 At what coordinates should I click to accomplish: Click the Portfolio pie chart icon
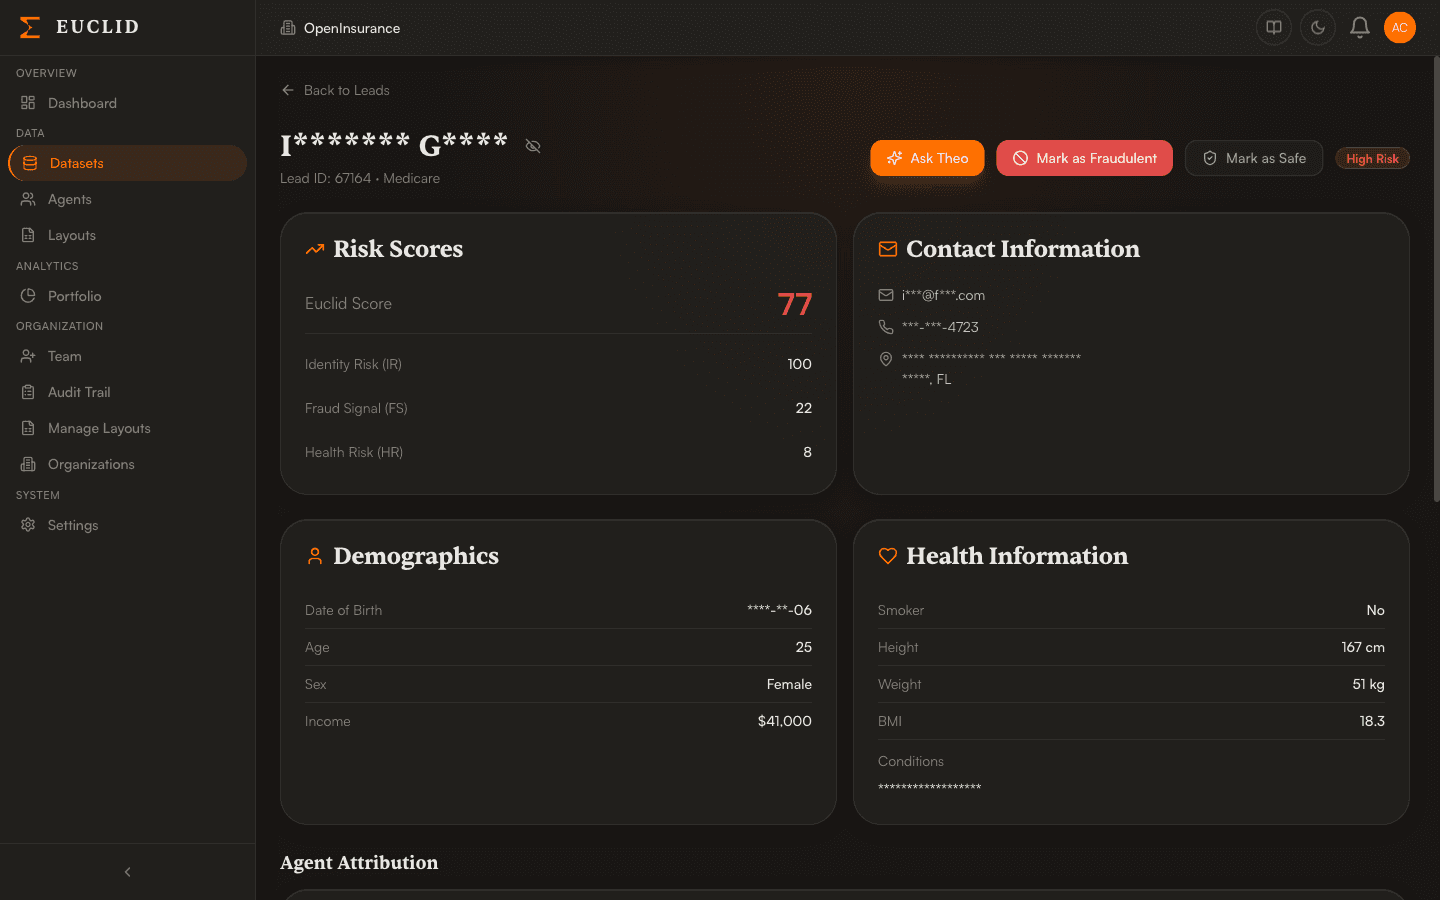28,296
